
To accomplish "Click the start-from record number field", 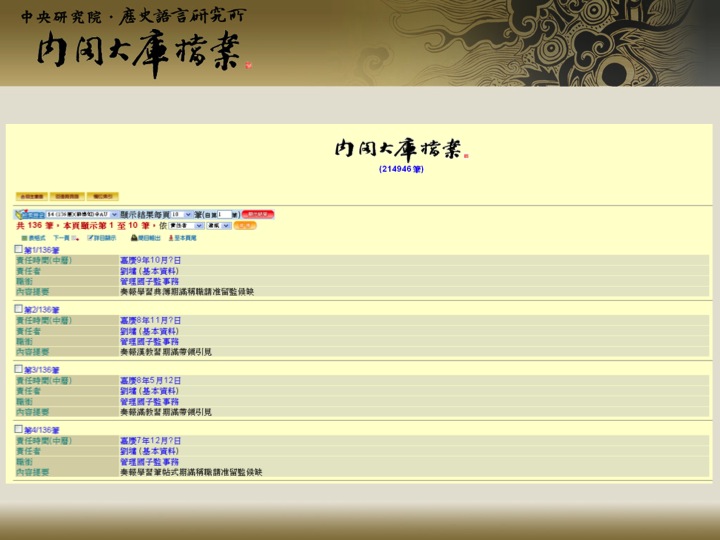I will (x=224, y=214).
